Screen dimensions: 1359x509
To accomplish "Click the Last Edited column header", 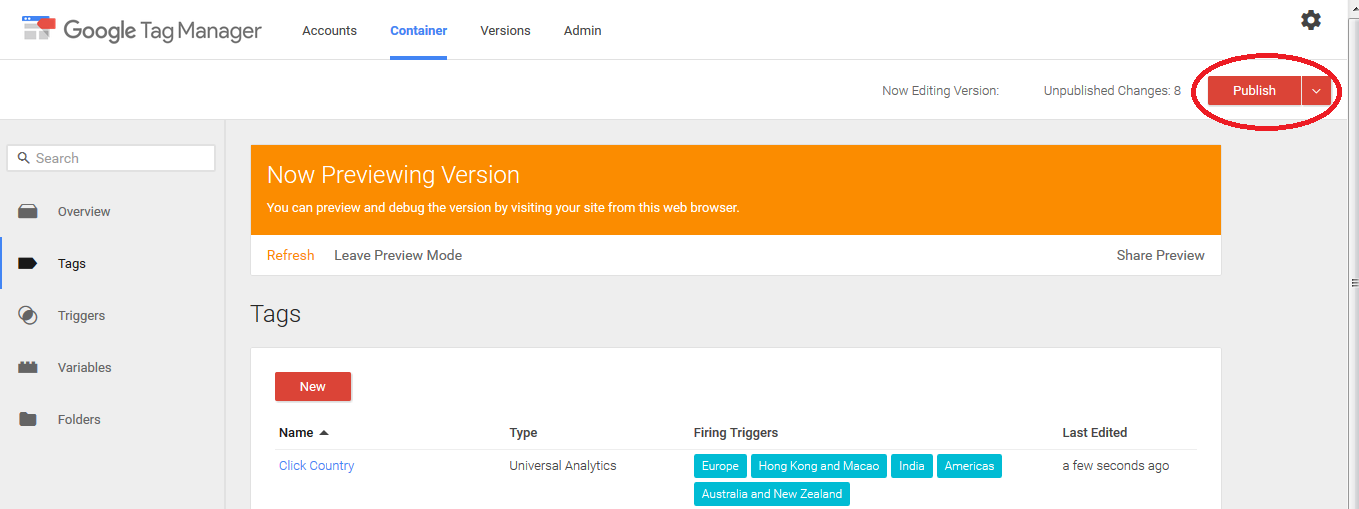I will coord(1094,433).
